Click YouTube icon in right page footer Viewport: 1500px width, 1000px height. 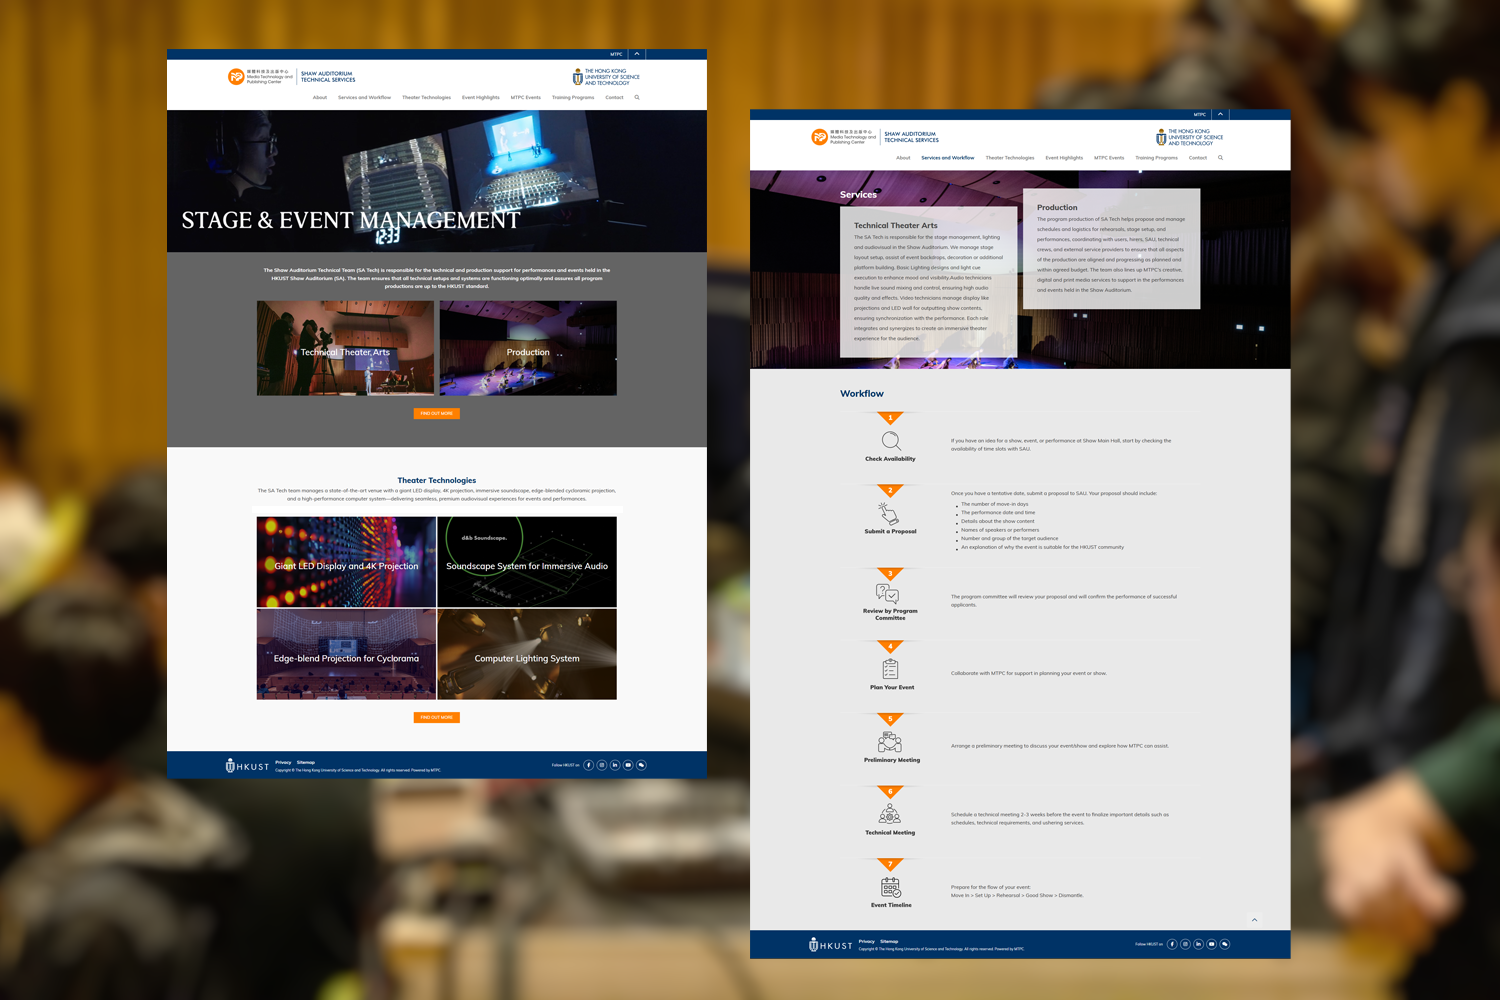point(1211,944)
